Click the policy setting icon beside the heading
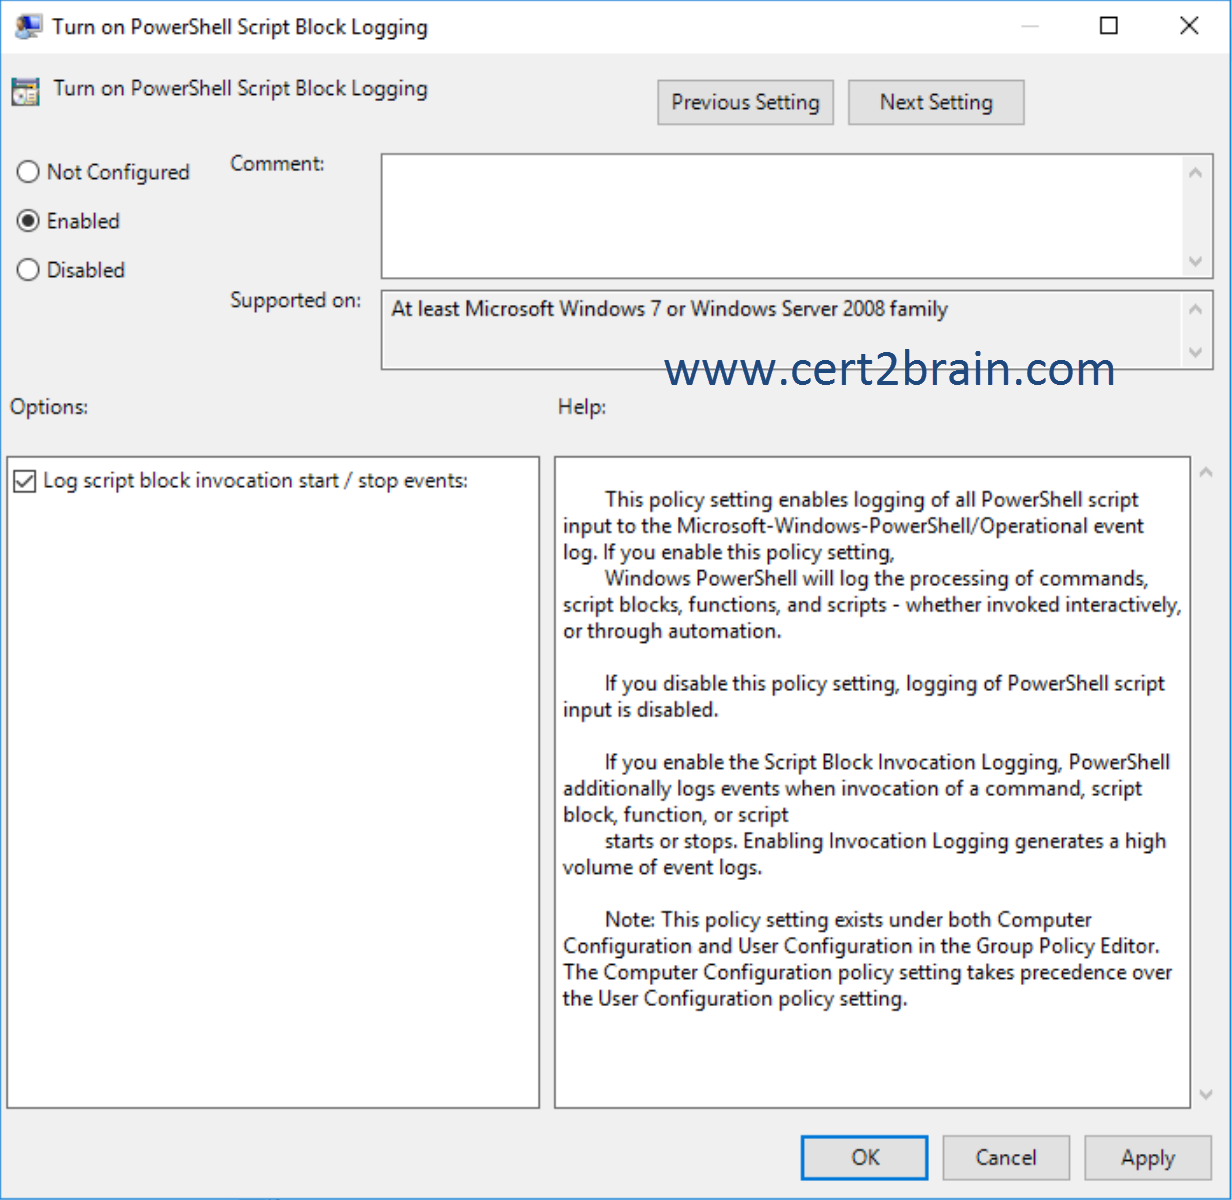 (x=25, y=91)
